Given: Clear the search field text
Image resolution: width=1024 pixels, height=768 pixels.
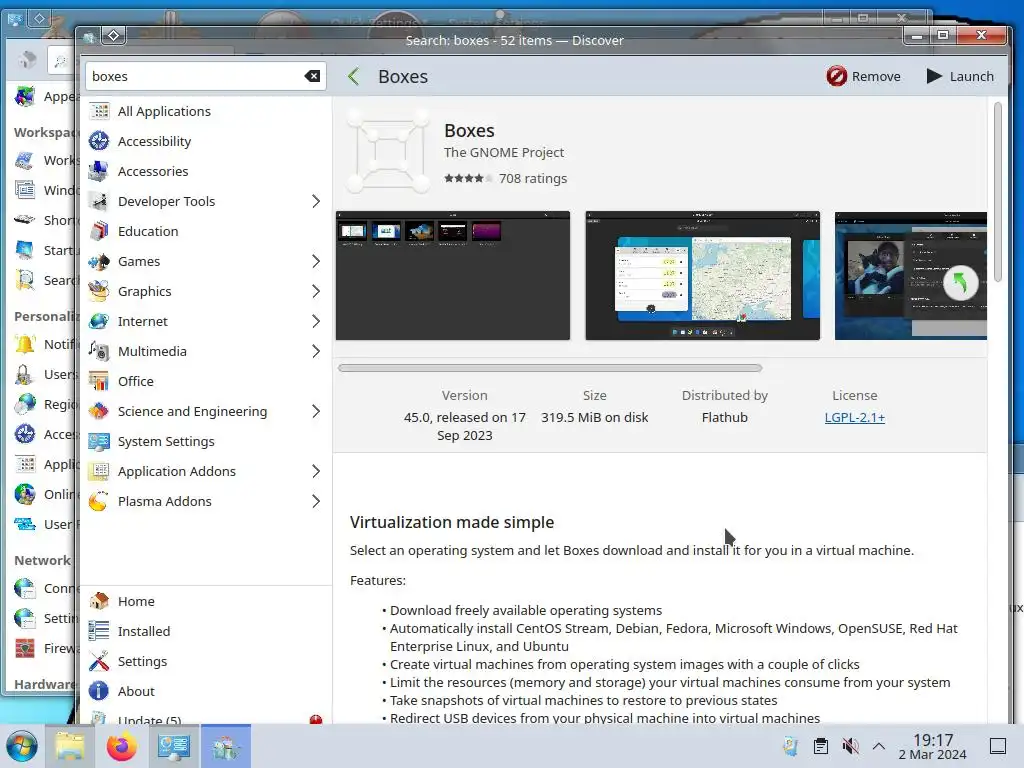Looking at the screenshot, I should tap(313, 76).
